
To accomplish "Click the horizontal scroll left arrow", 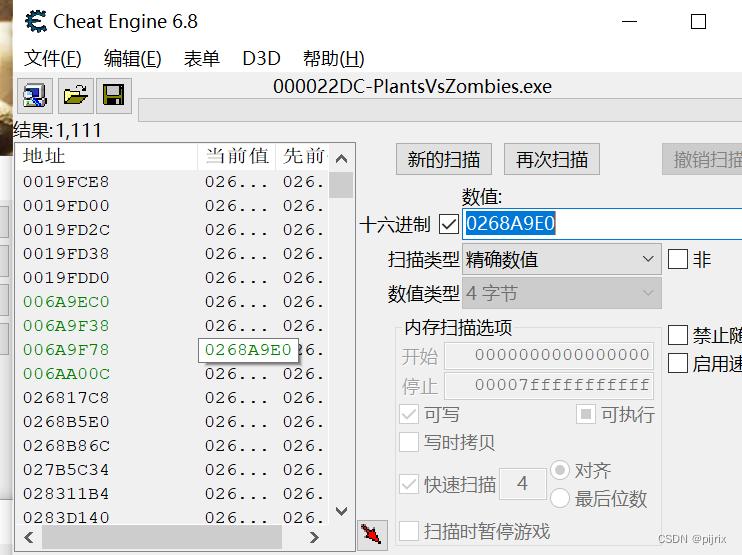I will pos(29,537).
